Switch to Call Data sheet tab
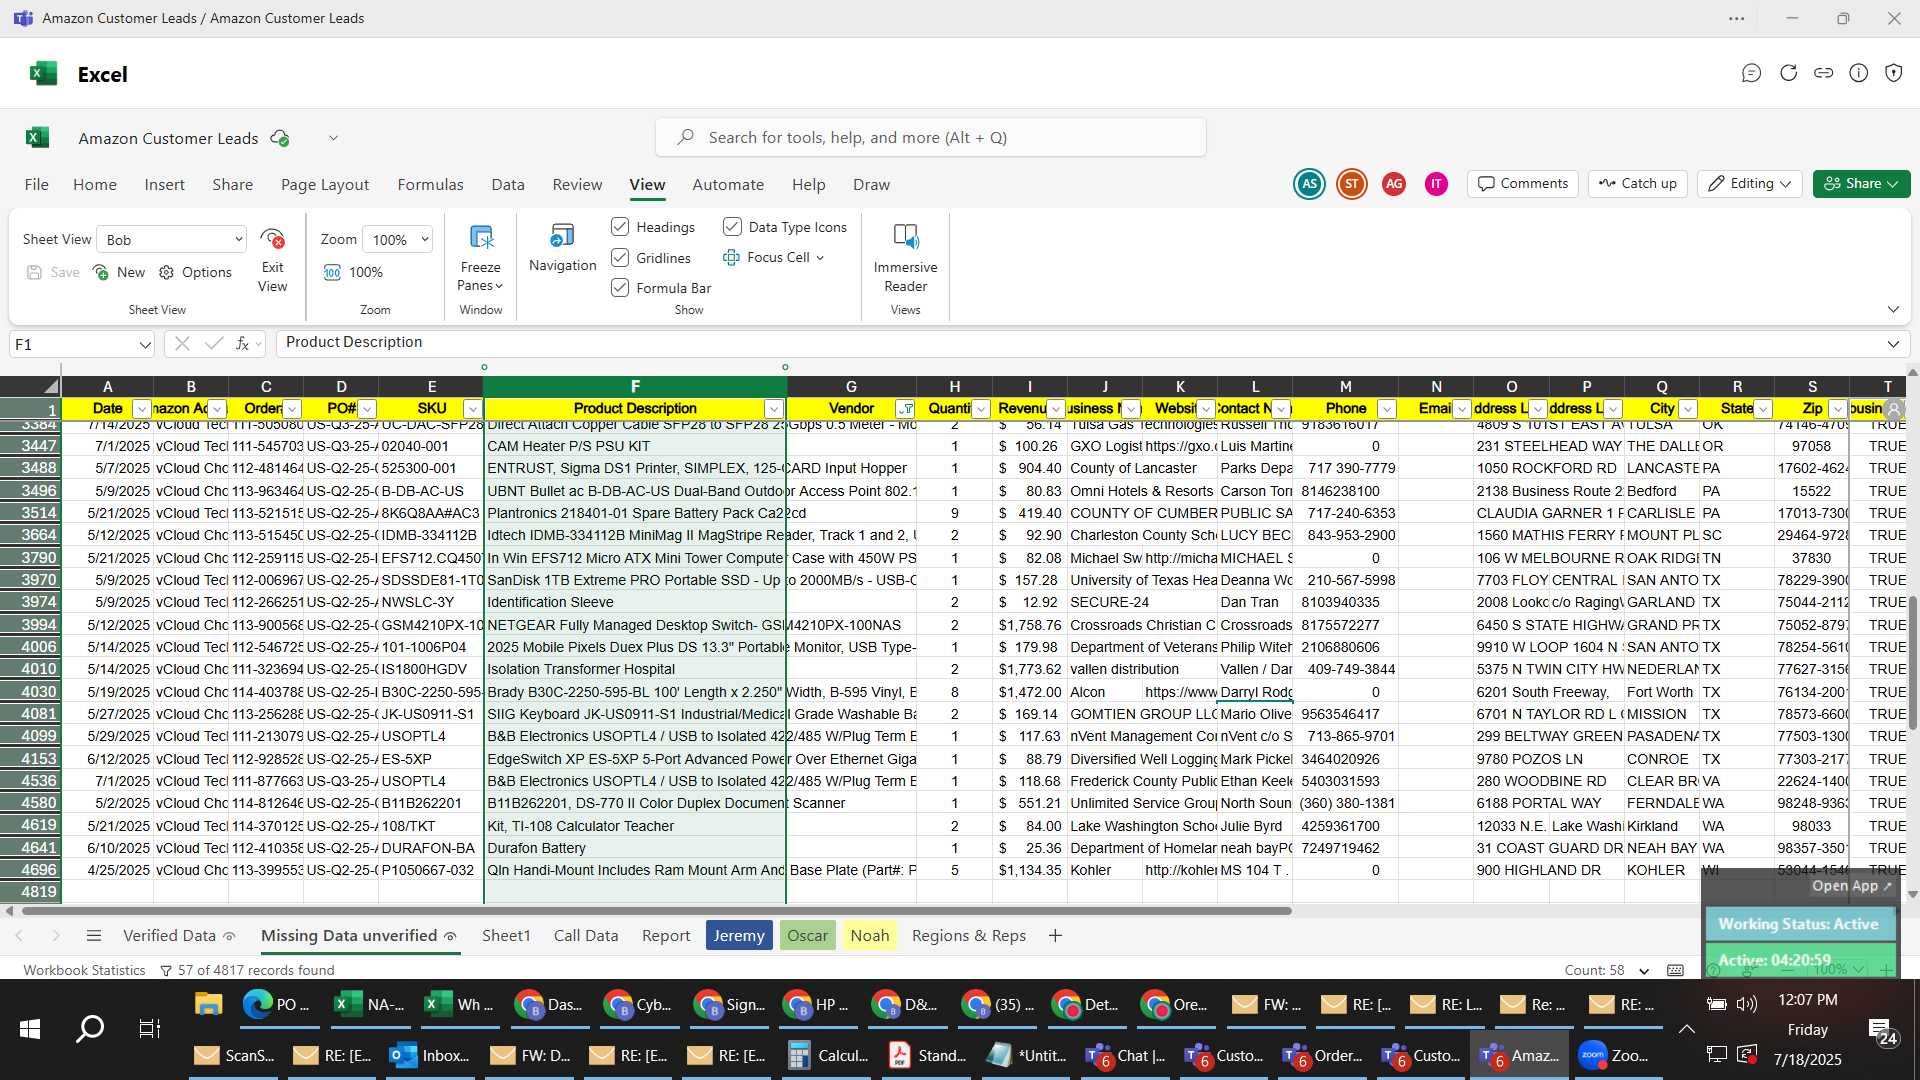The height and width of the screenshot is (1080, 1920). pyautogui.click(x=586, y=935)
